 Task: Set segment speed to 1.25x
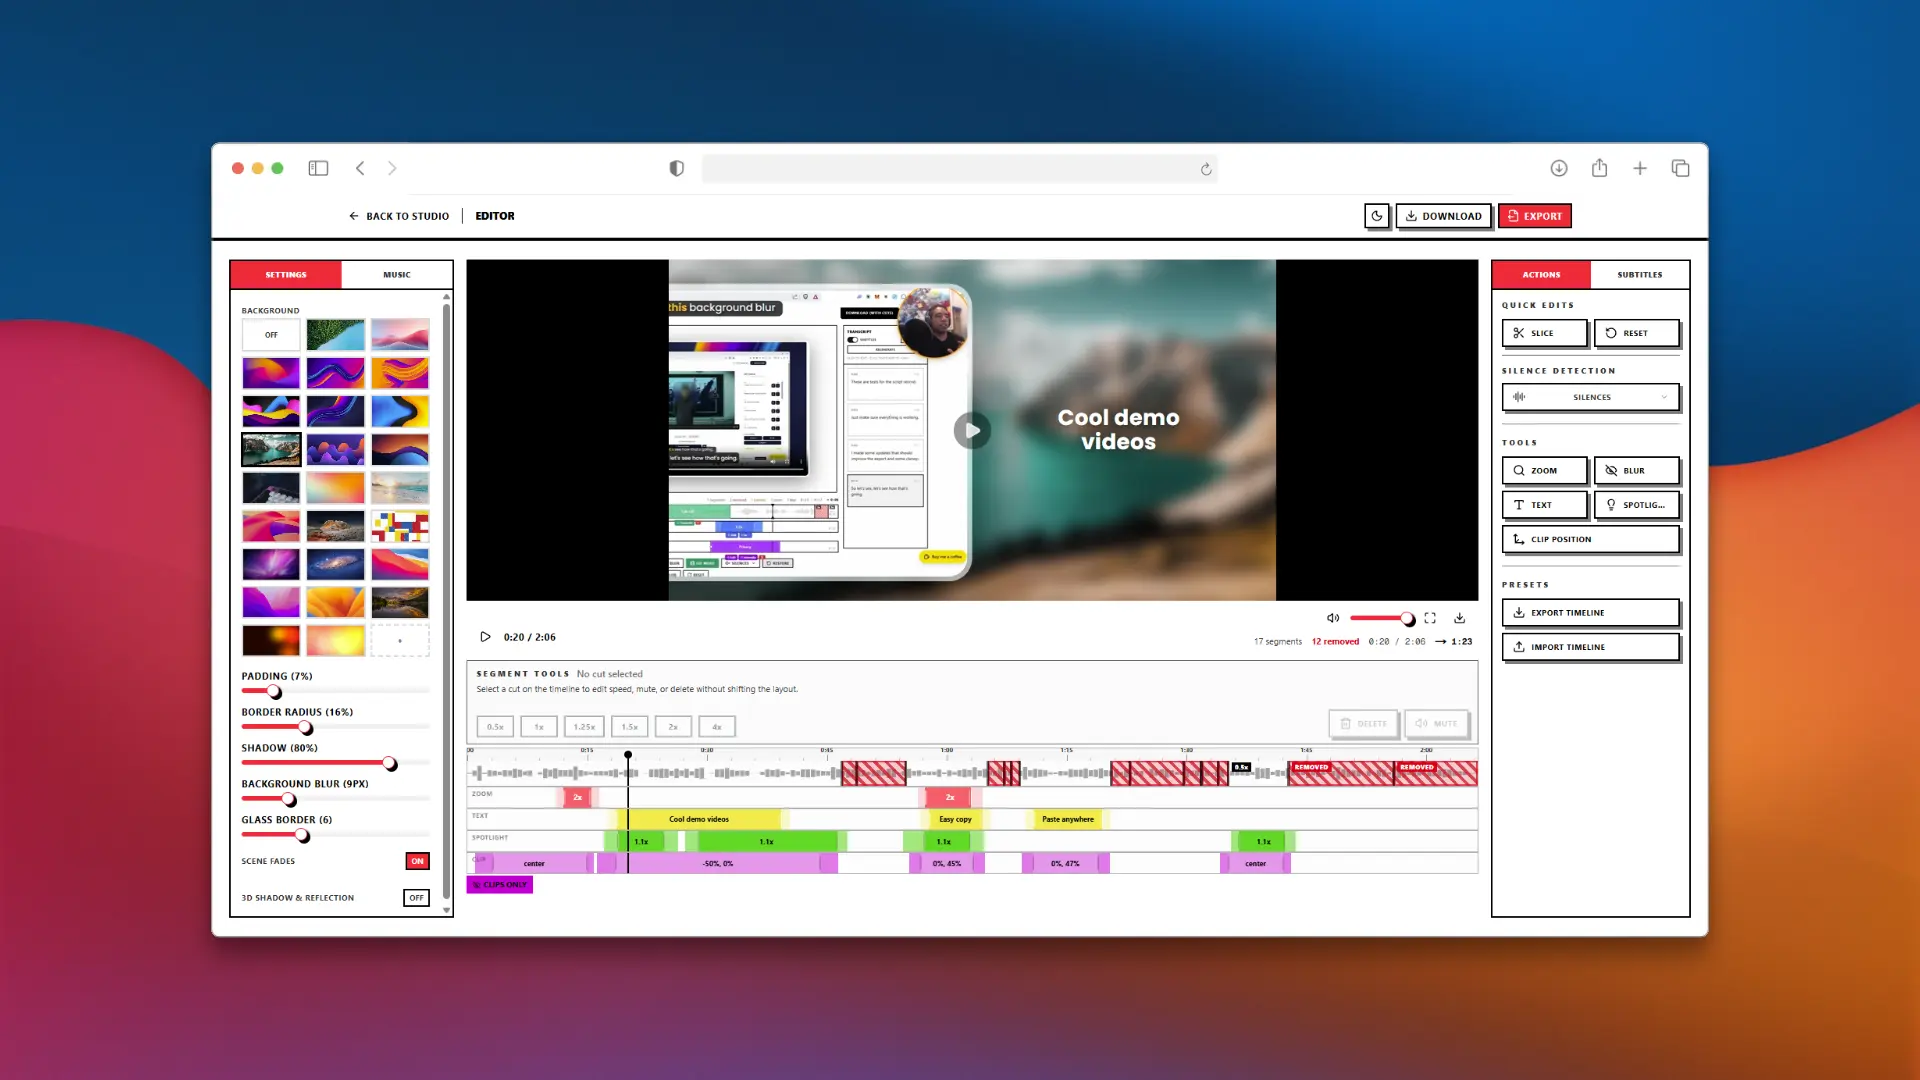pyautogui.click(x=584, y=727)
